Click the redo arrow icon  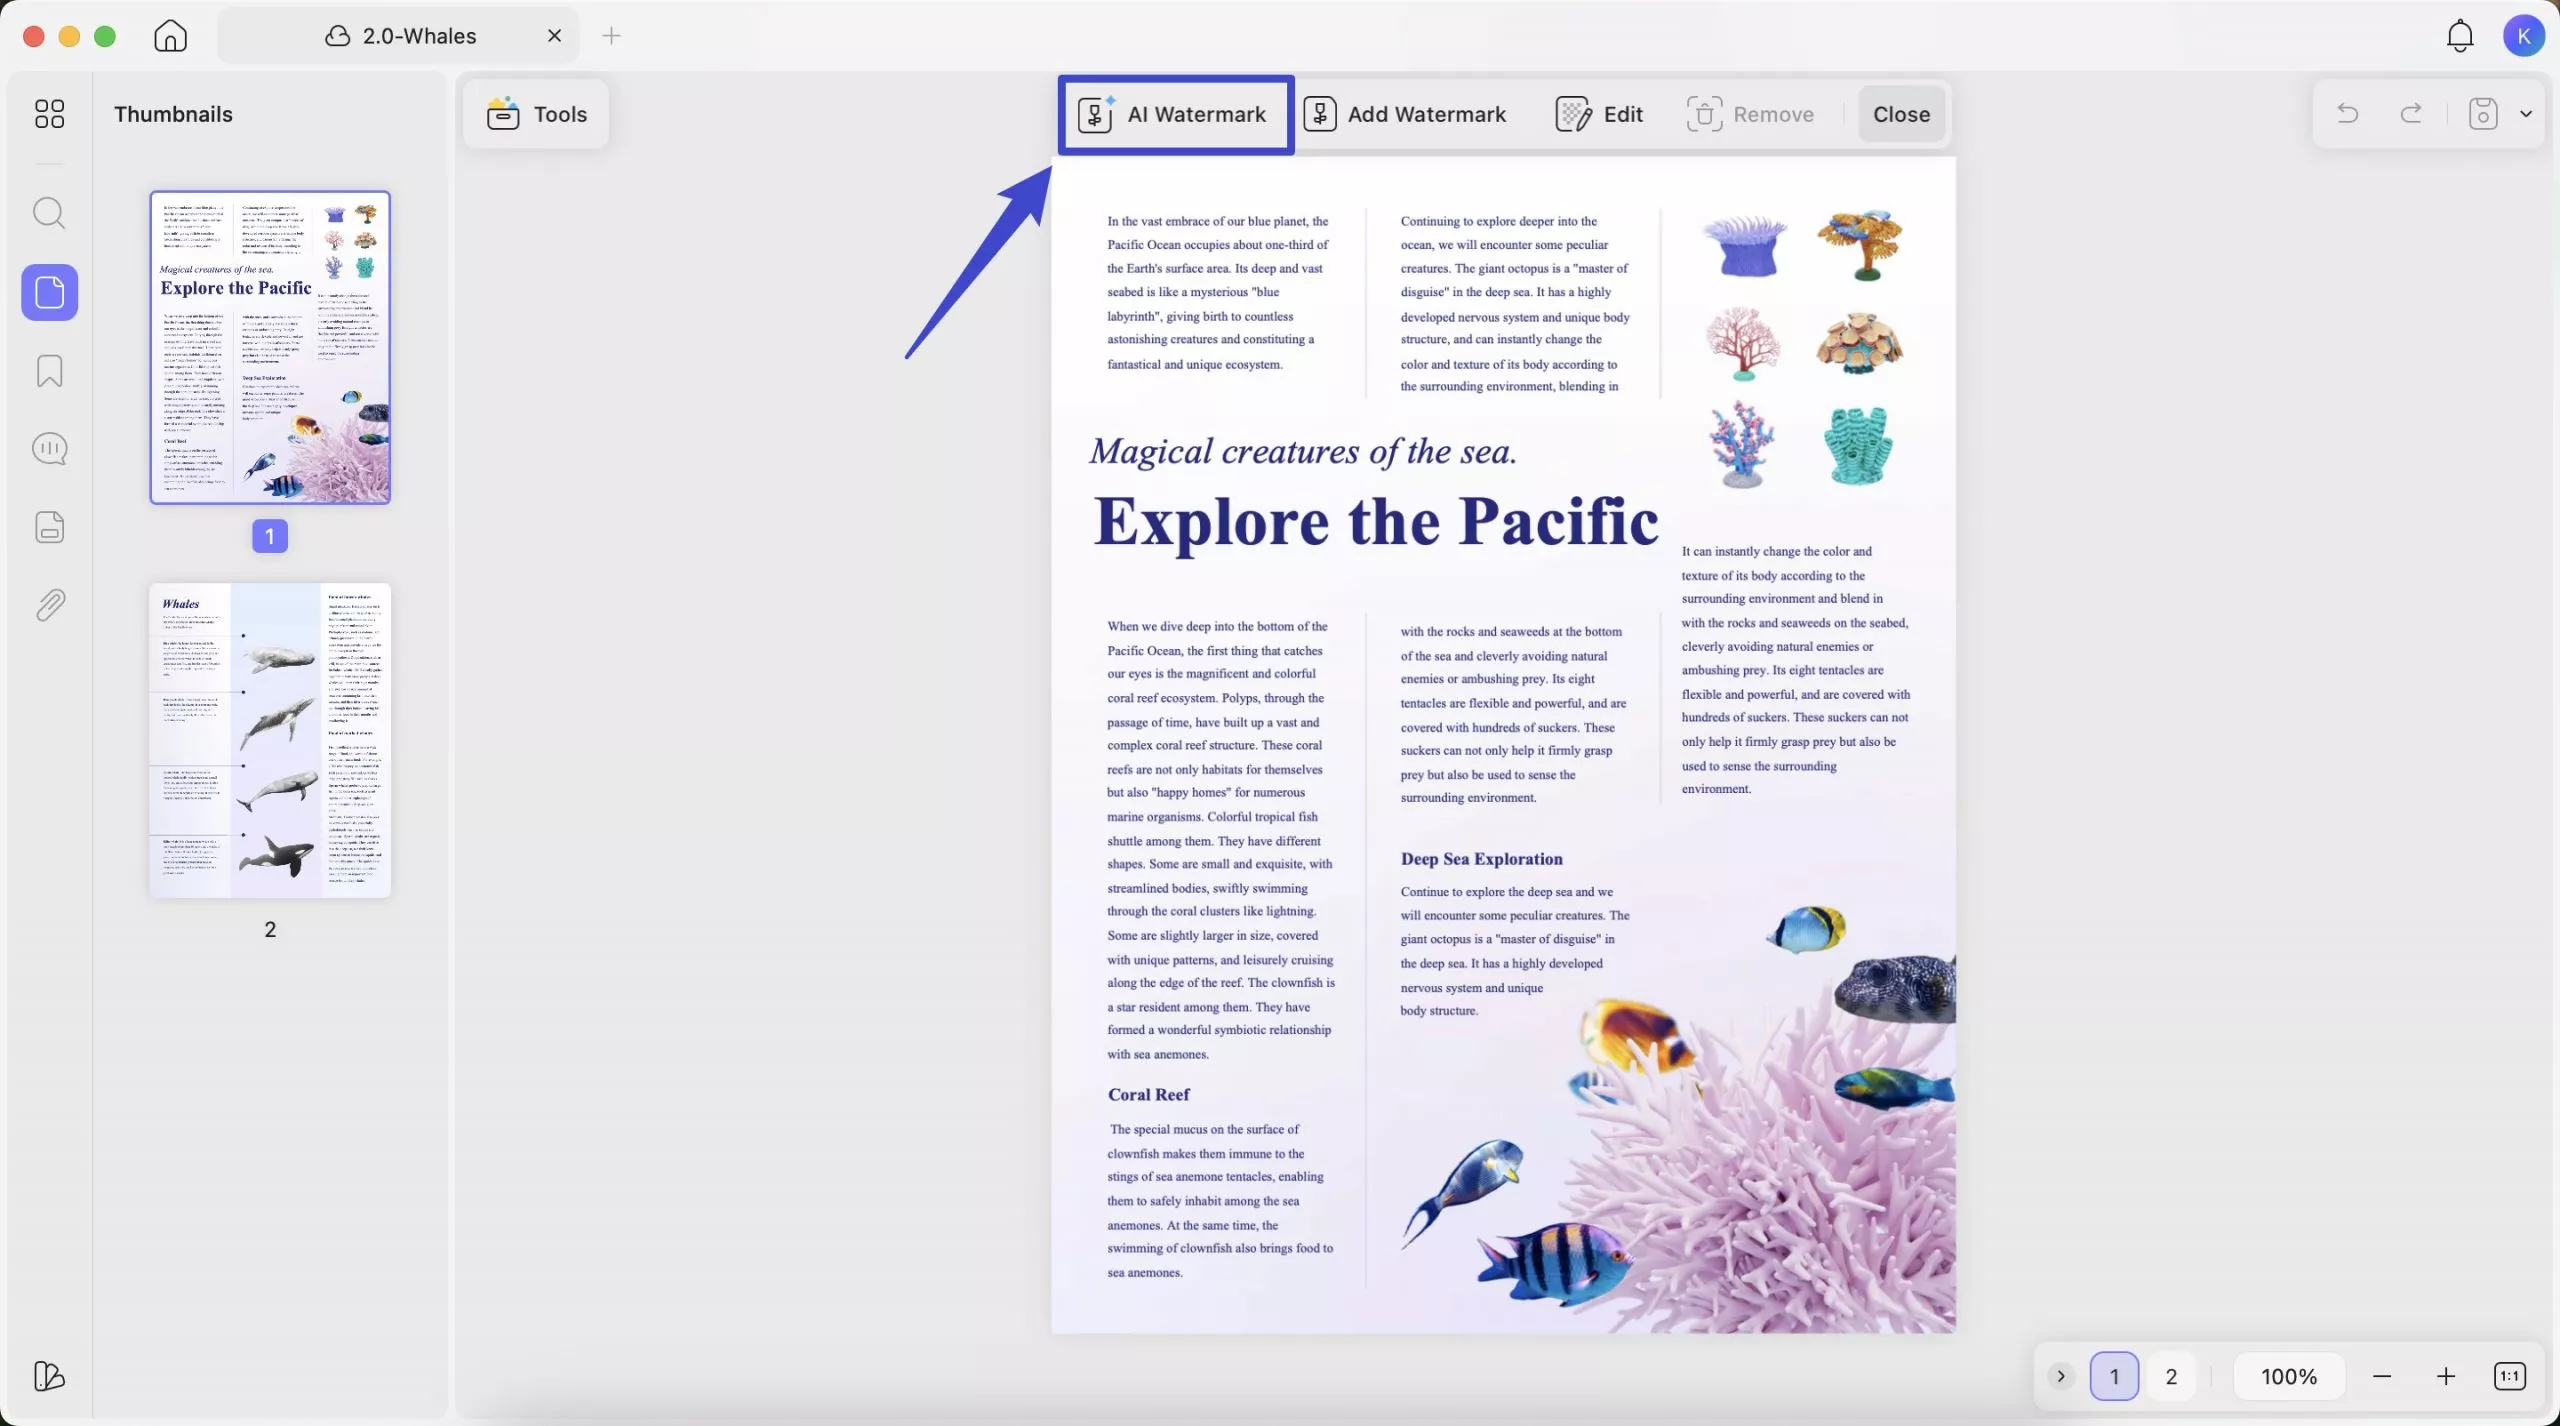click(x=2411, y=114)
